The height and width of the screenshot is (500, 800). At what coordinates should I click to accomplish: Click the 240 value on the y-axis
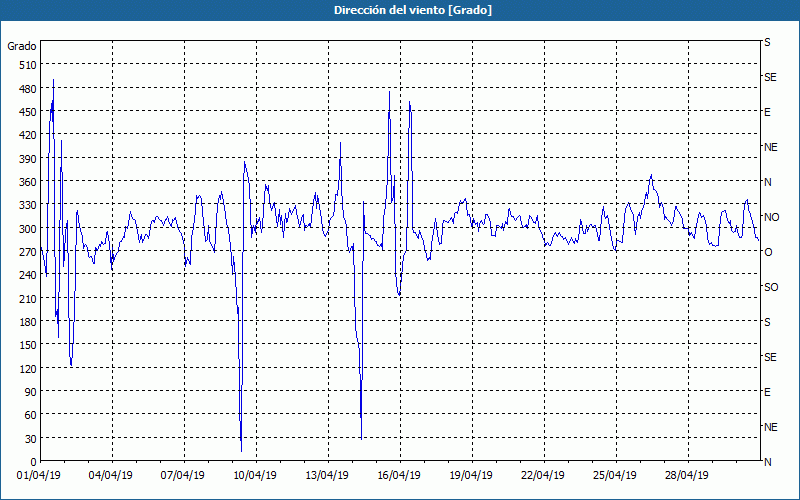coord(28,275)
